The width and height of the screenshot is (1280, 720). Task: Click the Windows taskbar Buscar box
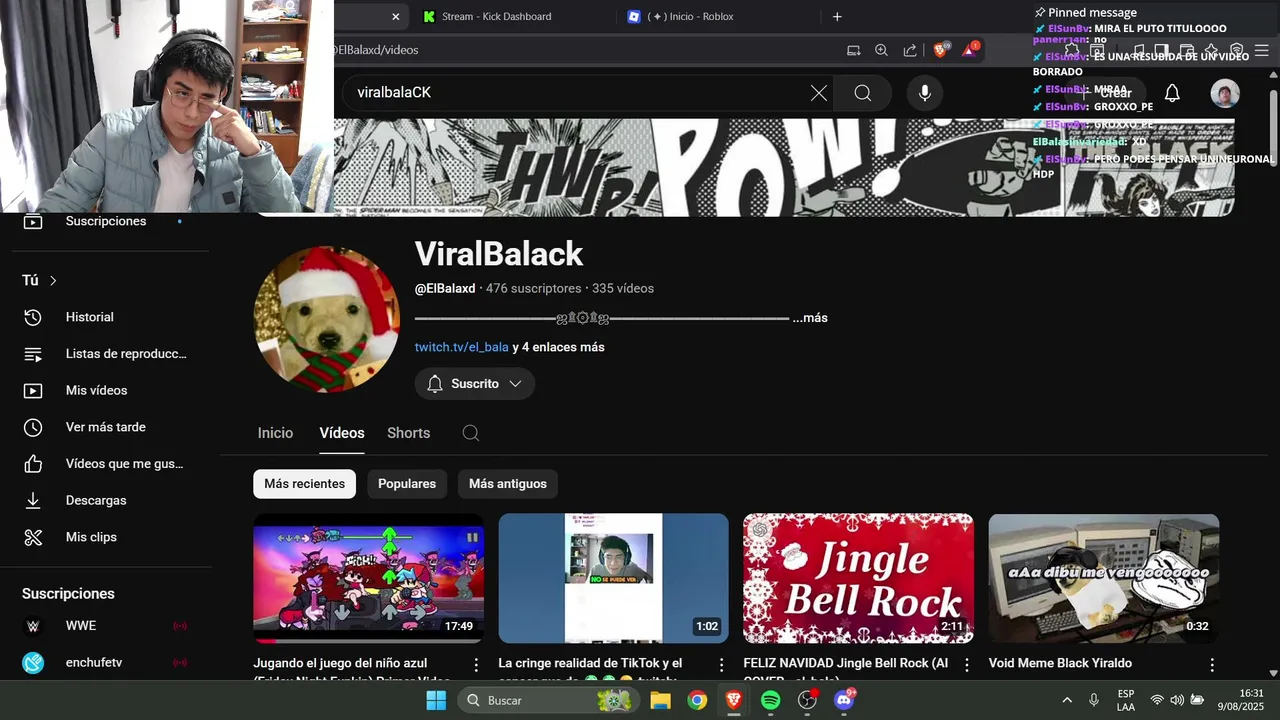[548, 700]
